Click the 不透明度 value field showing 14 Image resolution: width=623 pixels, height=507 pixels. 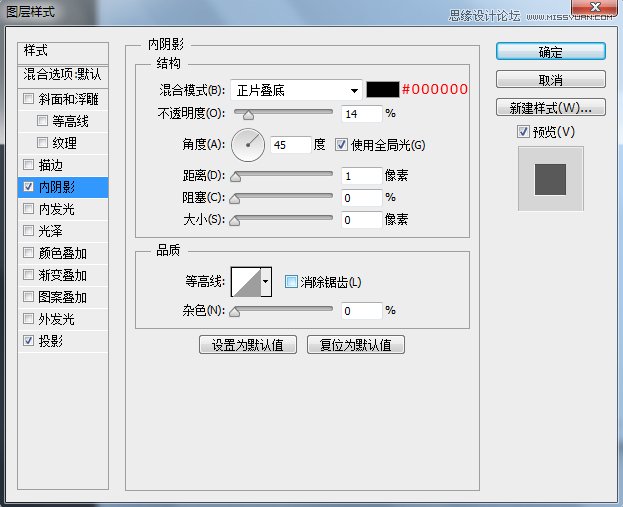362,114
